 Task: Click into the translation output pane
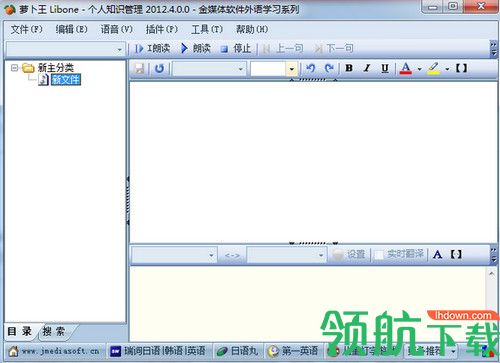[x=307, y=303]
